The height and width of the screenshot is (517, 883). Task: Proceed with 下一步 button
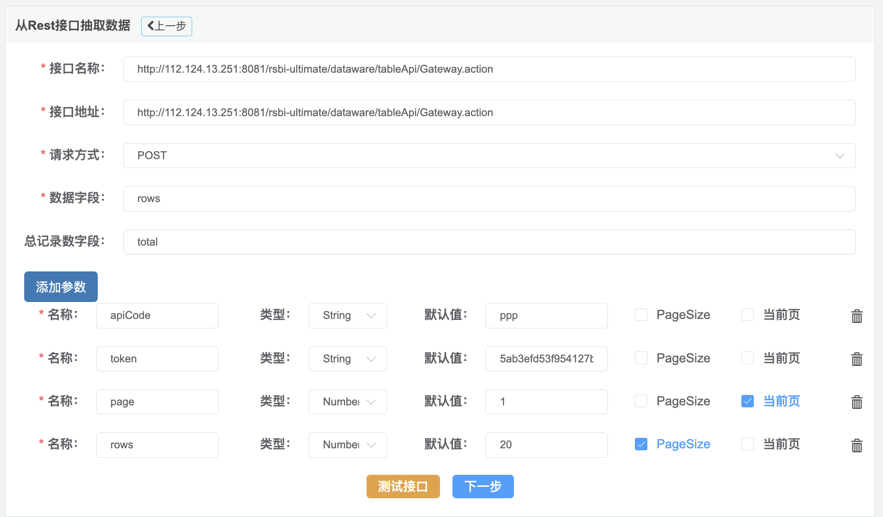pyautogui.click(x=483, y=487)
